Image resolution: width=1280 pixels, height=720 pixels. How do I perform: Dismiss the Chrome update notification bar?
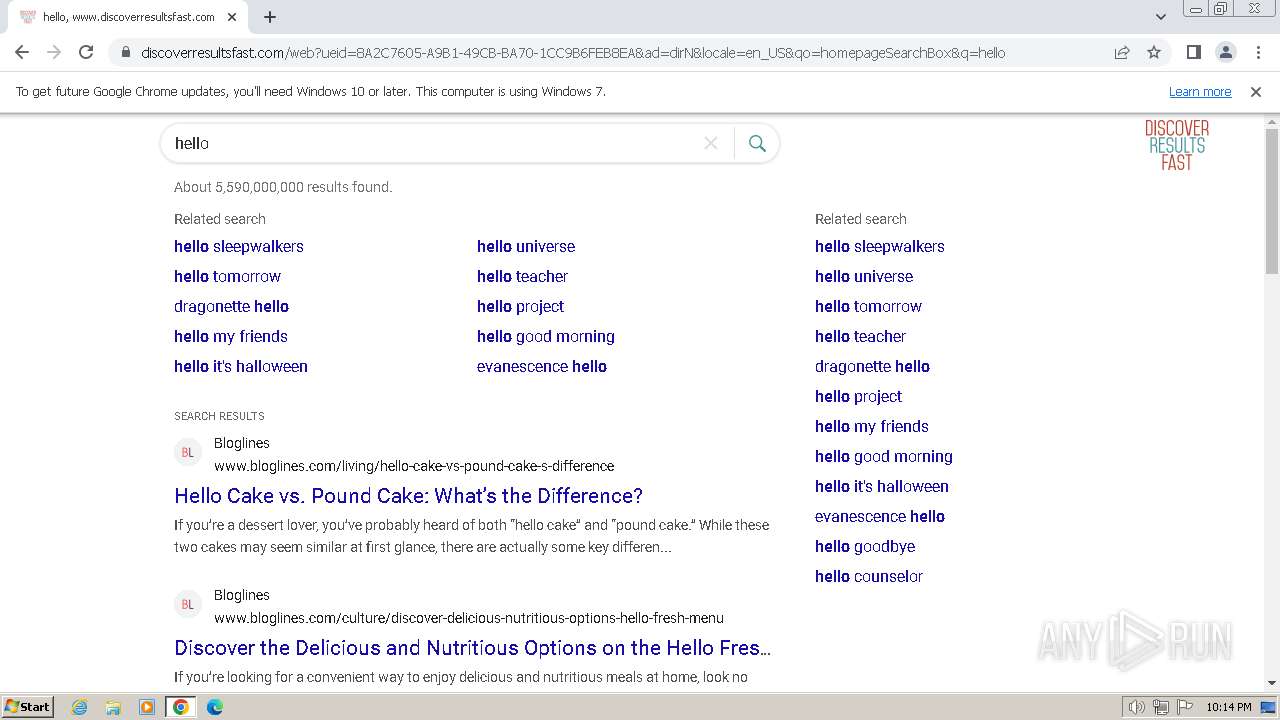tap(1256, 92)
